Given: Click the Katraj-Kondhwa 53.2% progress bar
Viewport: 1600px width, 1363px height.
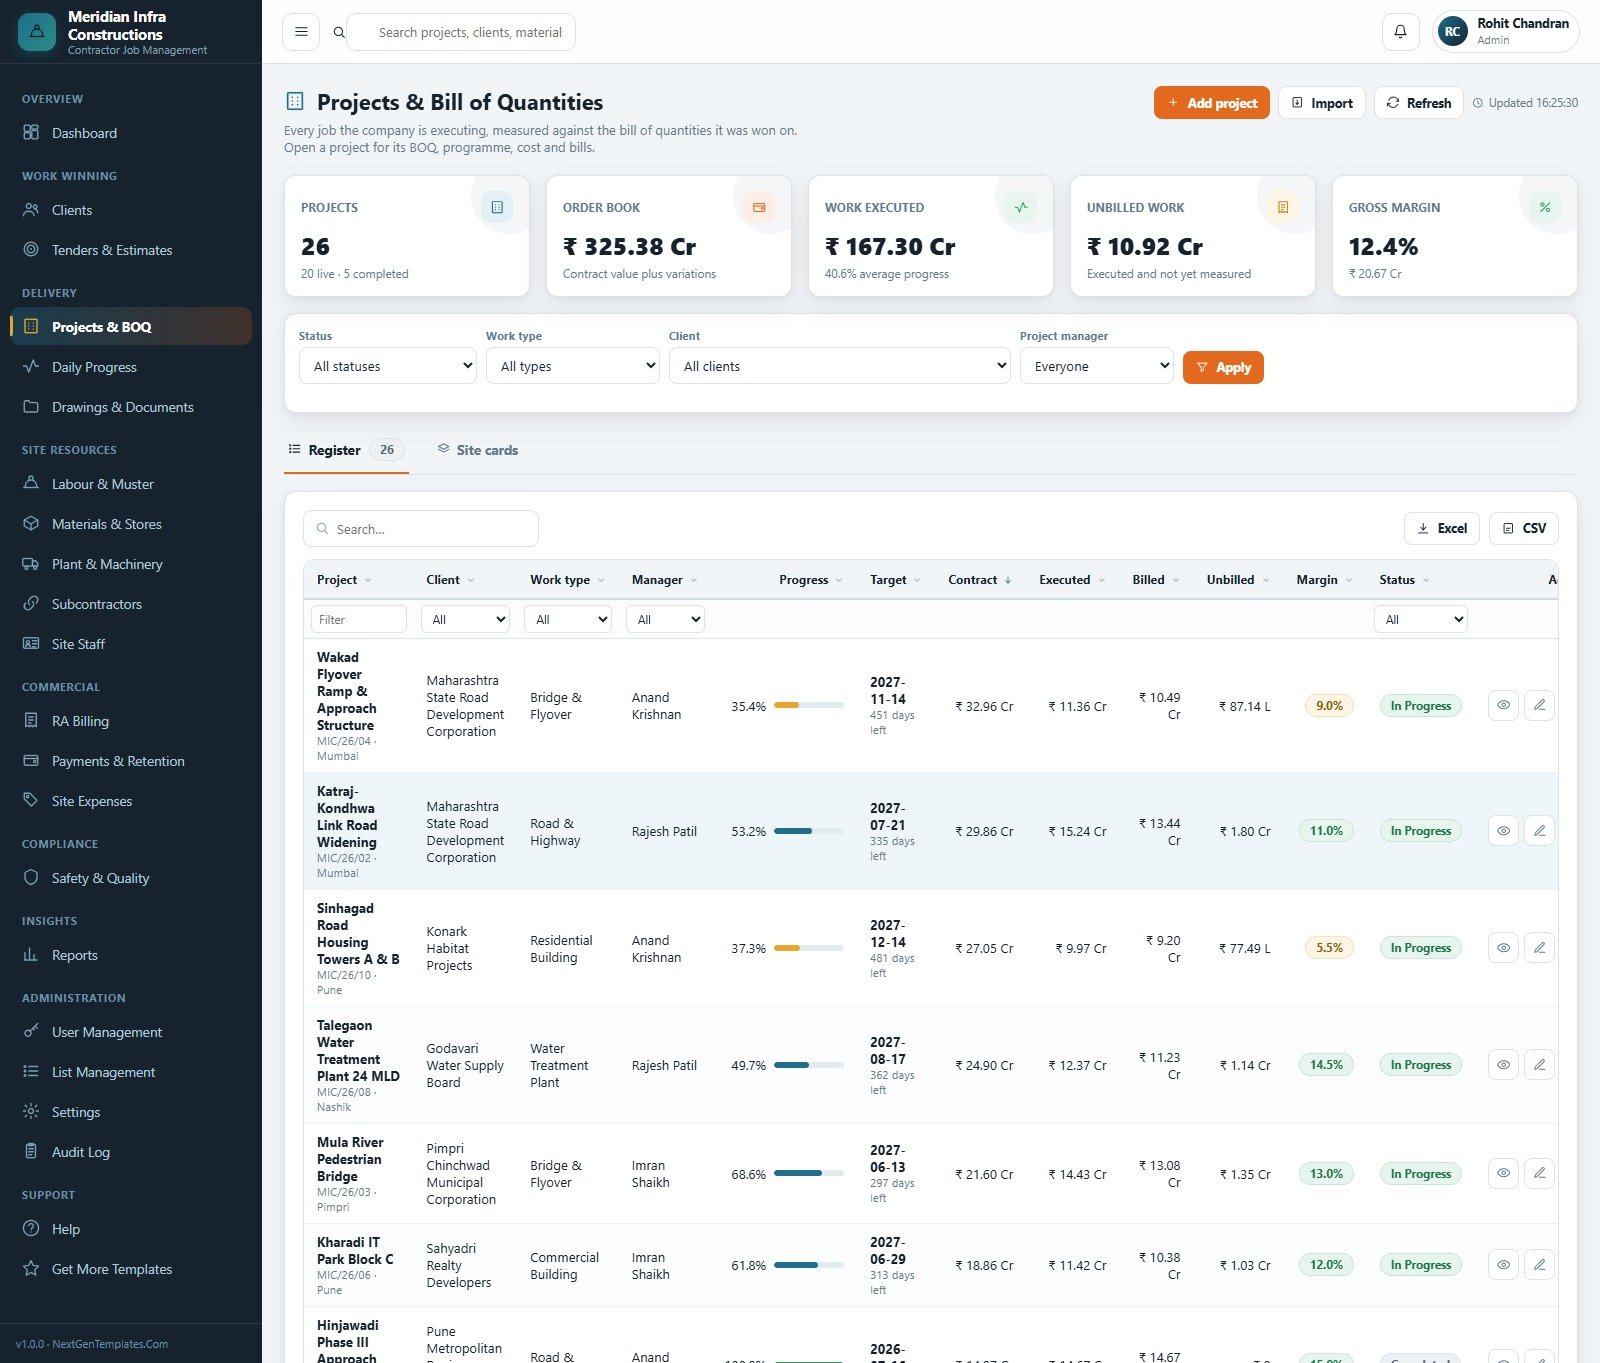Looking at the screenshot, I should pos(809,830).
